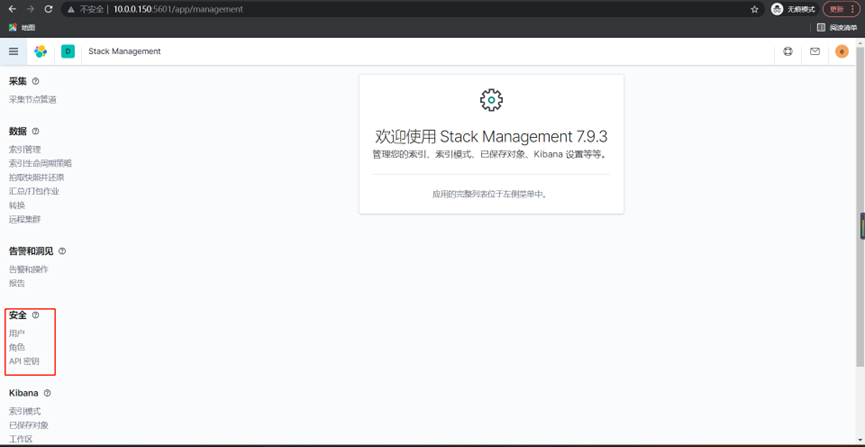Bookmark page with star icon
Screen dimensions: 865x447
(x=755, y=9)
